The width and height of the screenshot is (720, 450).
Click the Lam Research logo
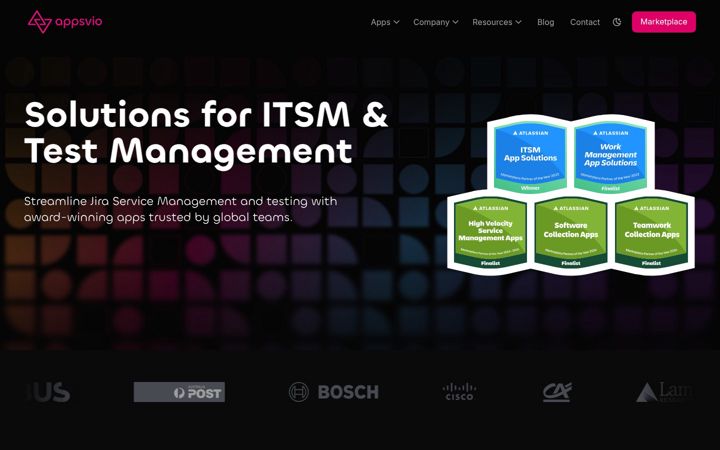click(x=664, y=392)
